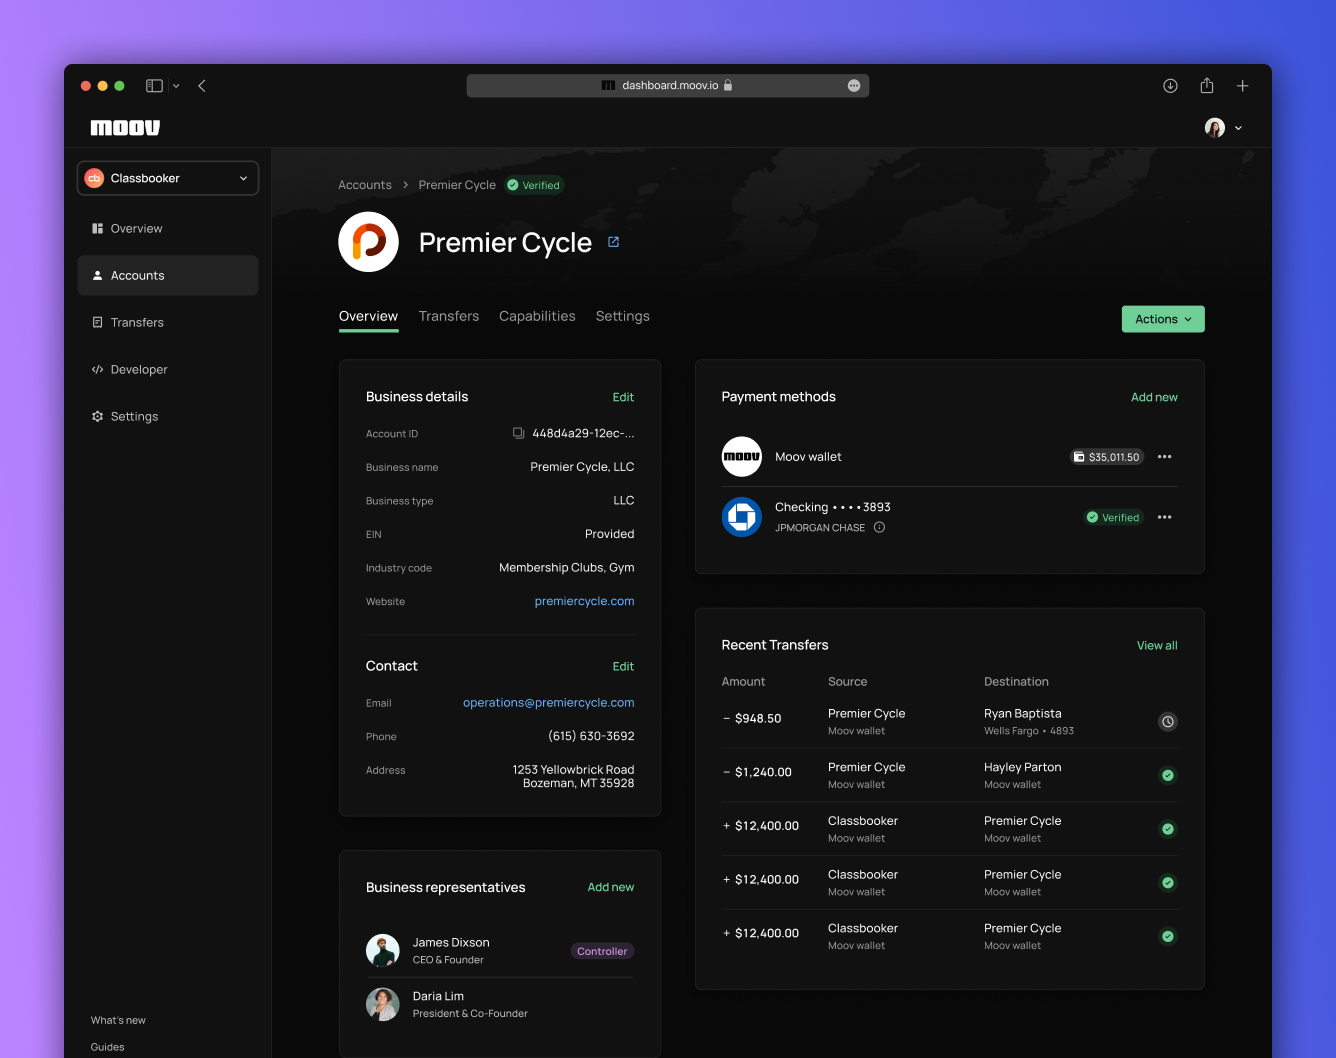Click the info icon beside JPMORGAN CHASE

[879, 527]
